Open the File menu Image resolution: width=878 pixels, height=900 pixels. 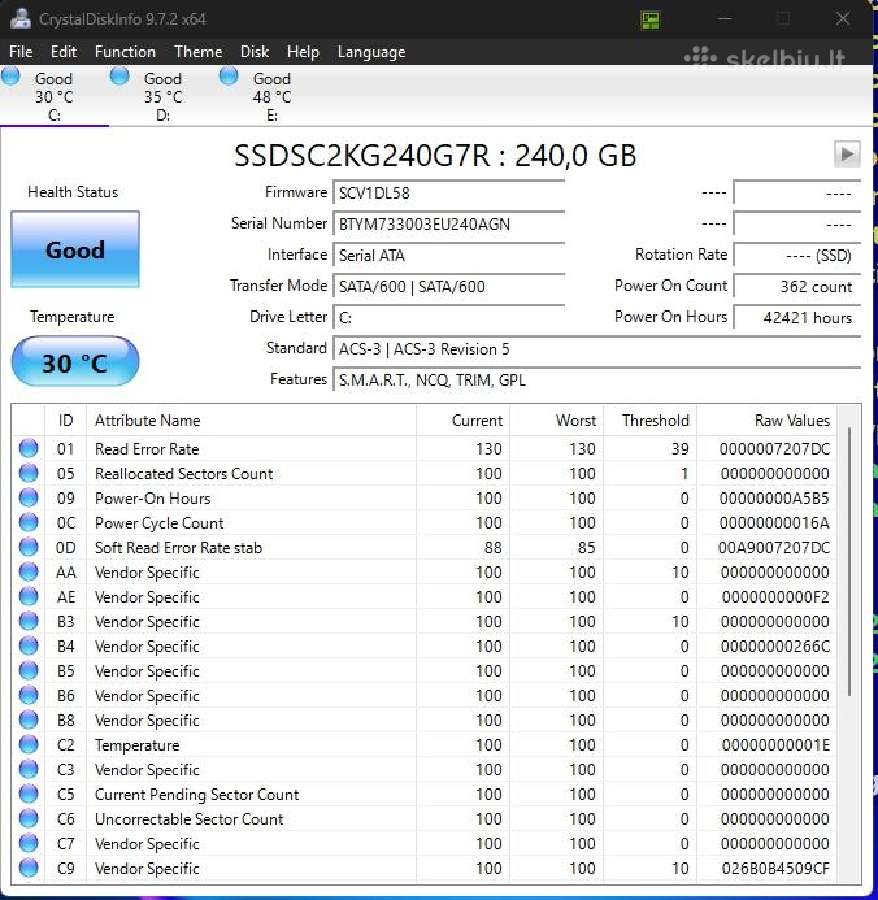coord(21,52)
